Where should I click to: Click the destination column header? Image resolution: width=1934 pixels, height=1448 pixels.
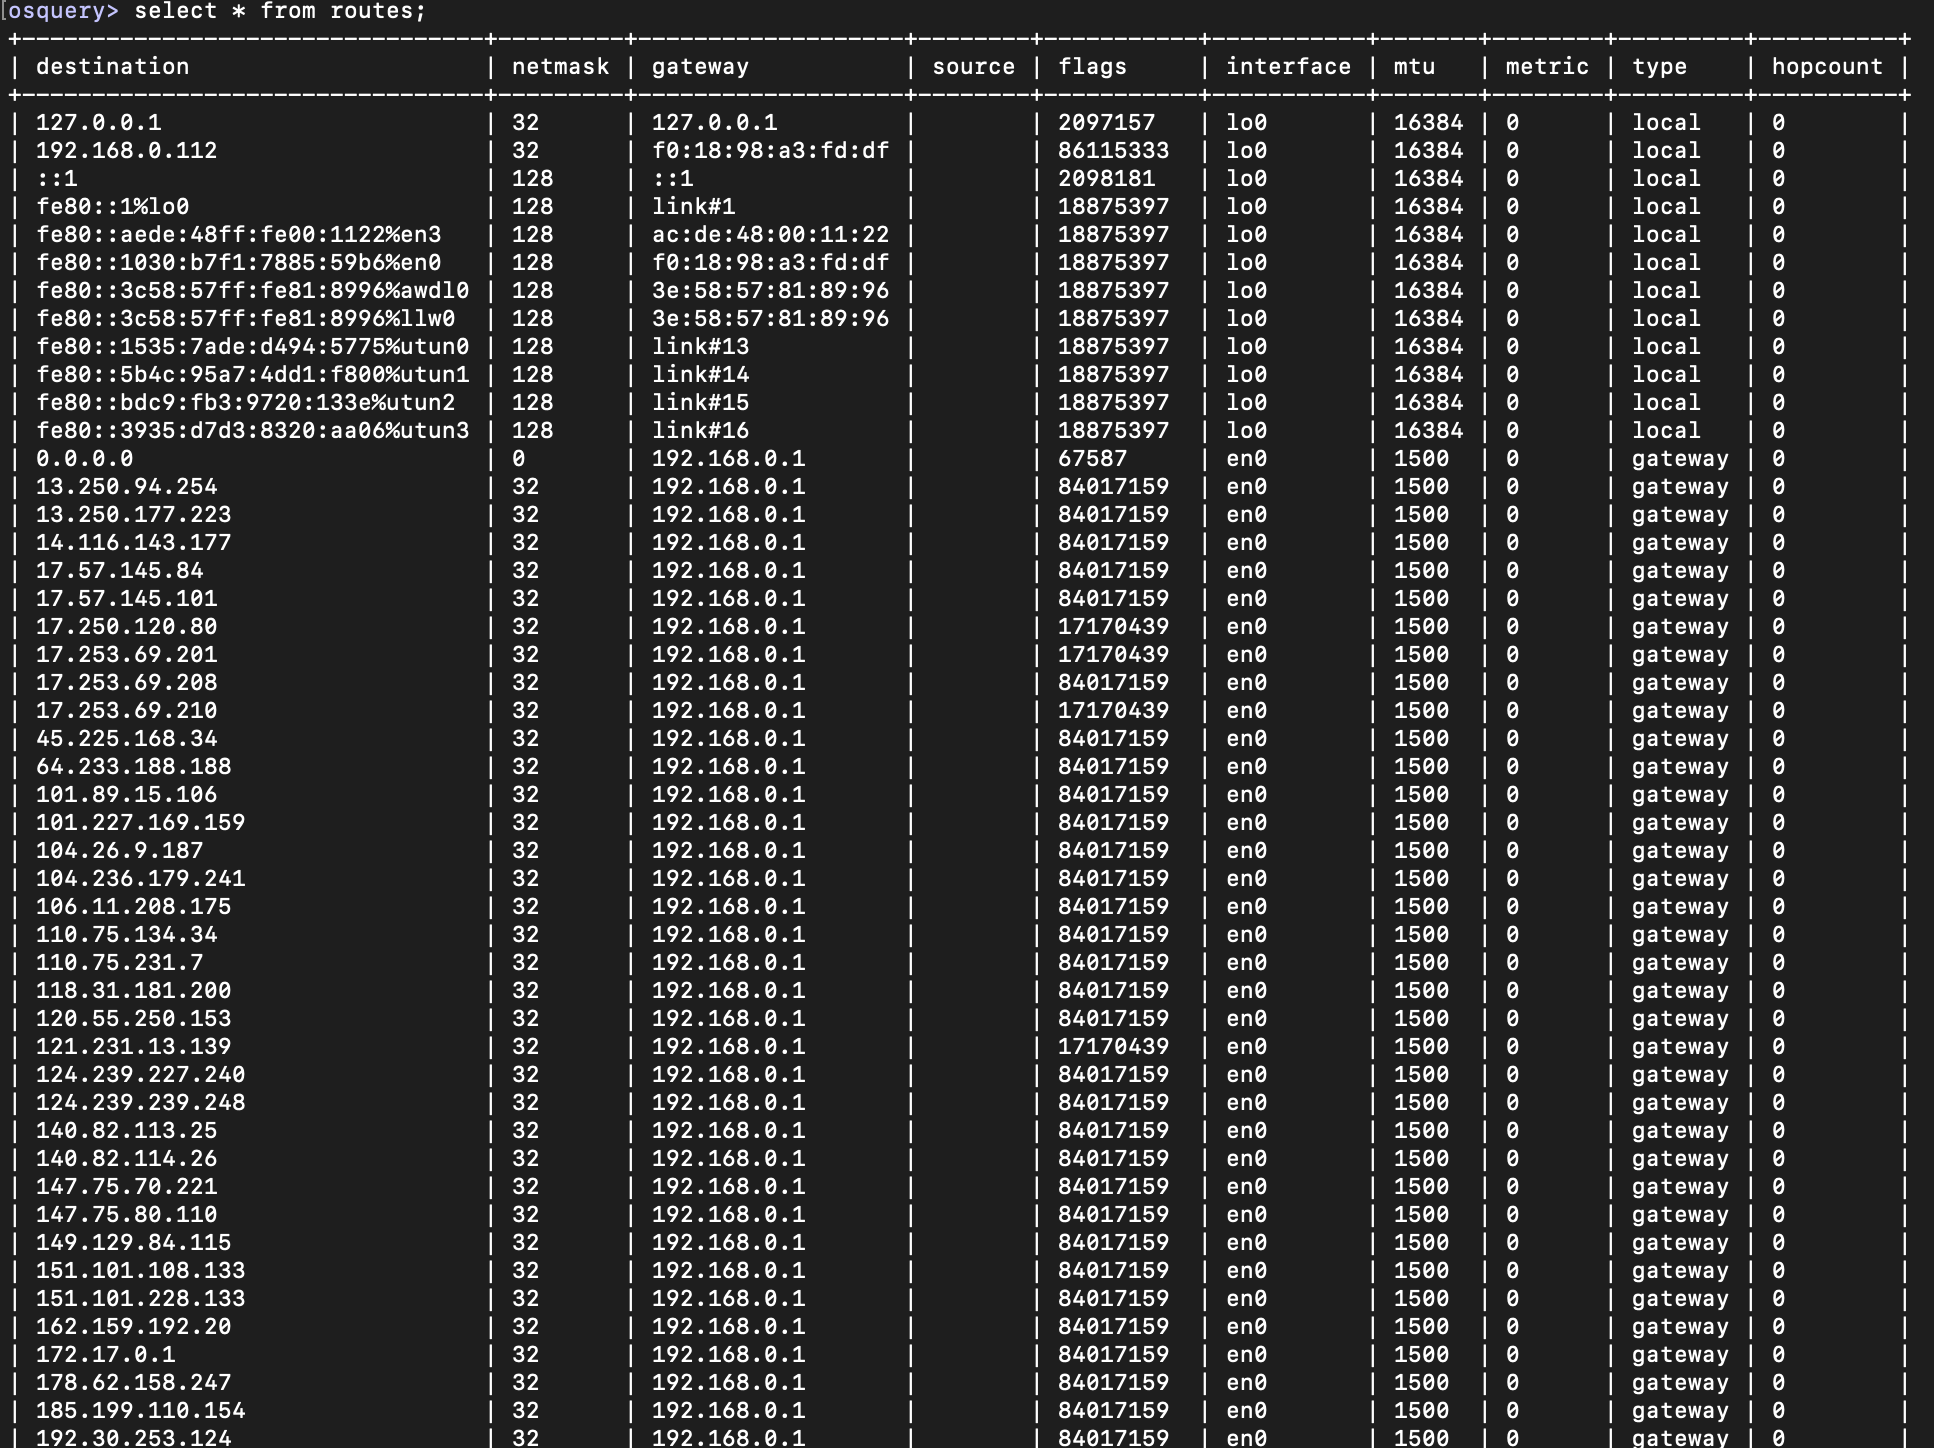[112, 67]
